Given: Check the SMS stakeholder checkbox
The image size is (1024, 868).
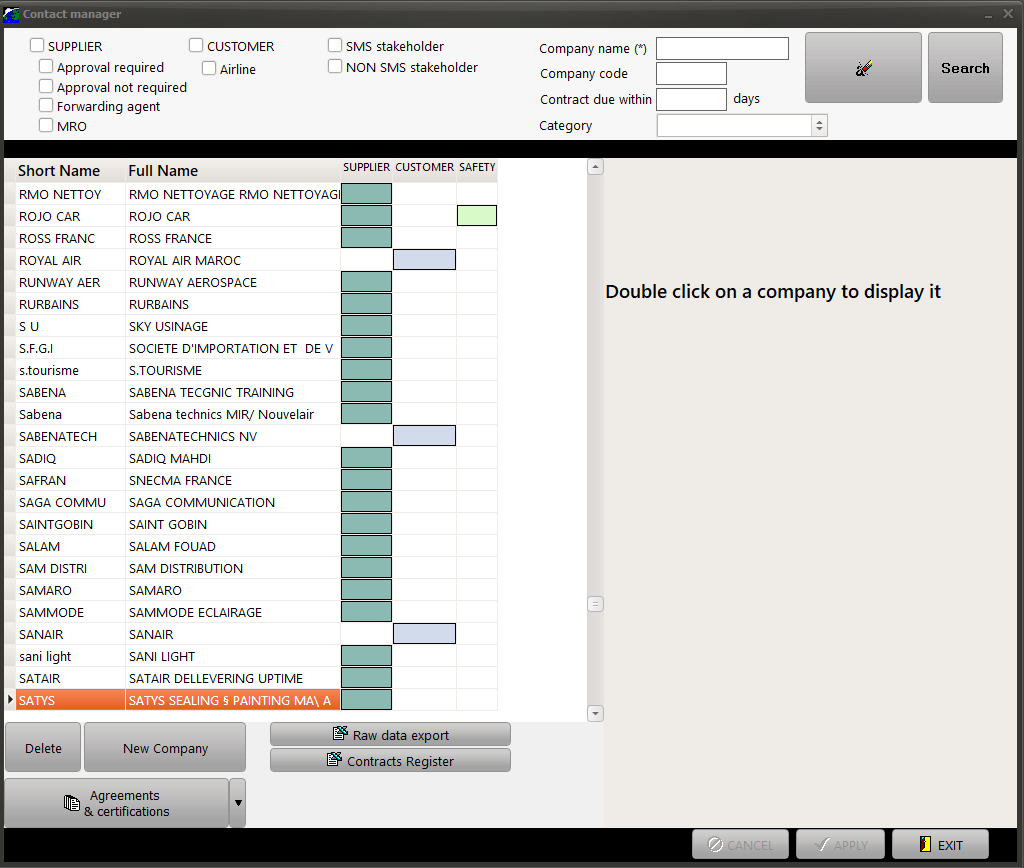Looking at the screenshot, I should click(x=335, y=45).
